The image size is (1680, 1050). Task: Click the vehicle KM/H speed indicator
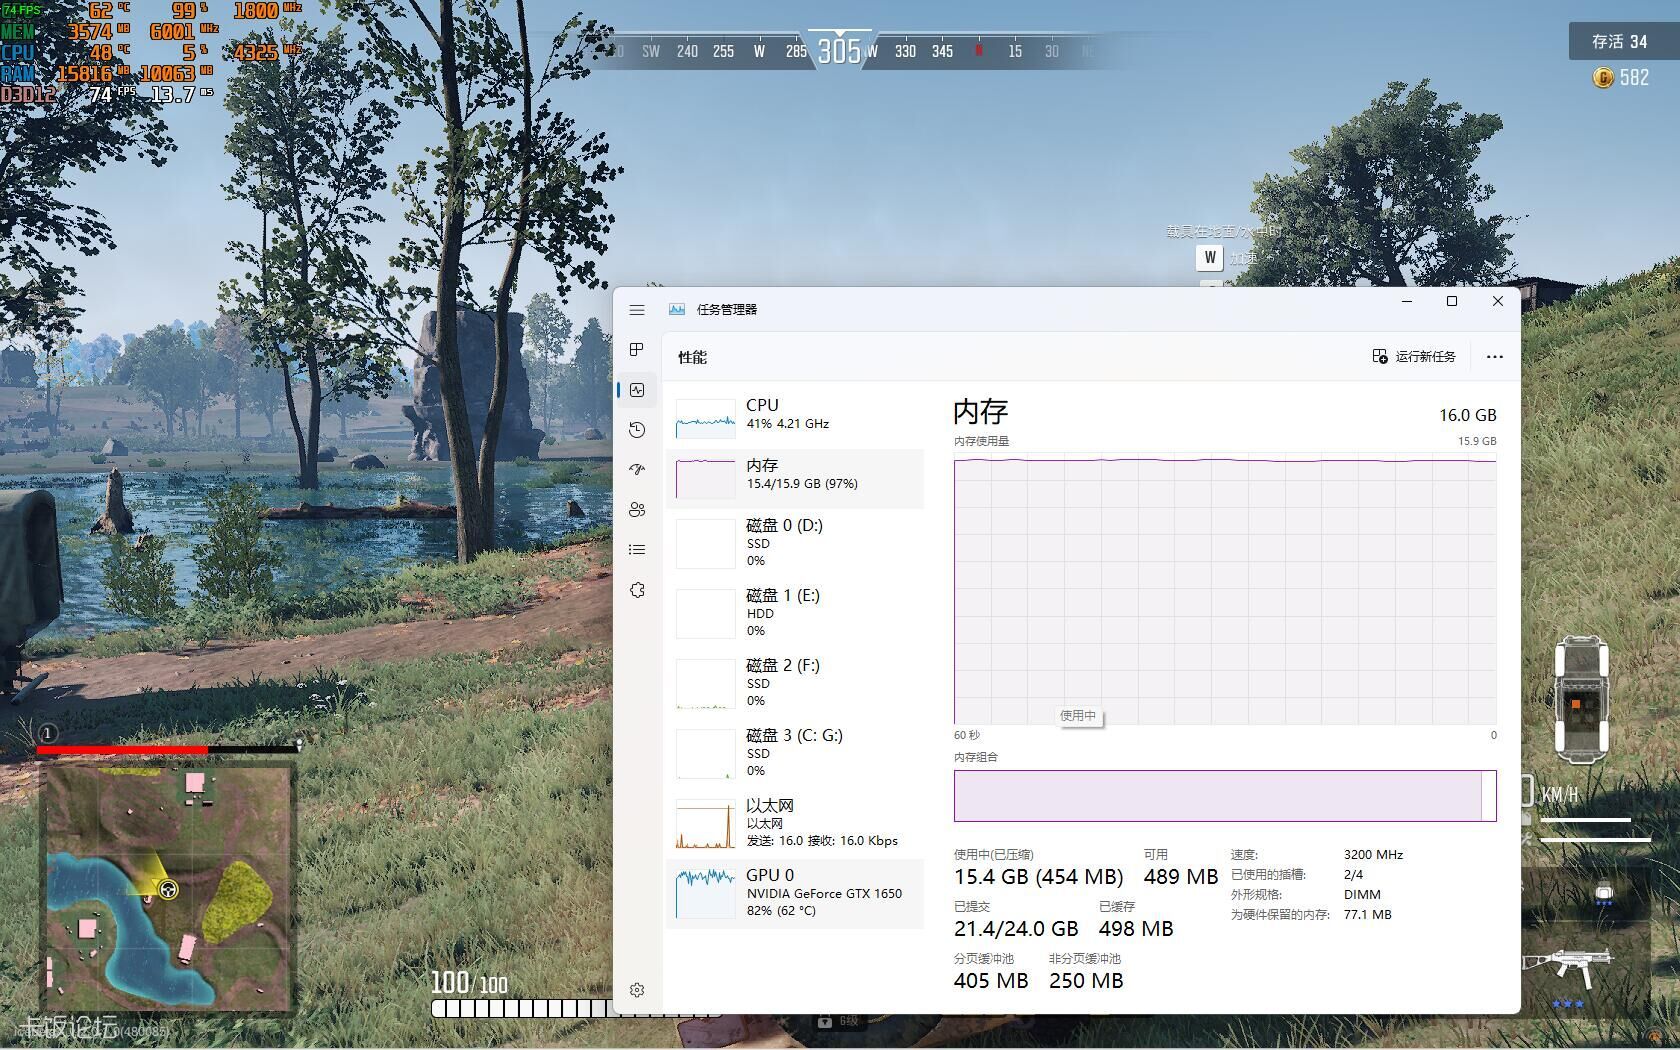1559,795
